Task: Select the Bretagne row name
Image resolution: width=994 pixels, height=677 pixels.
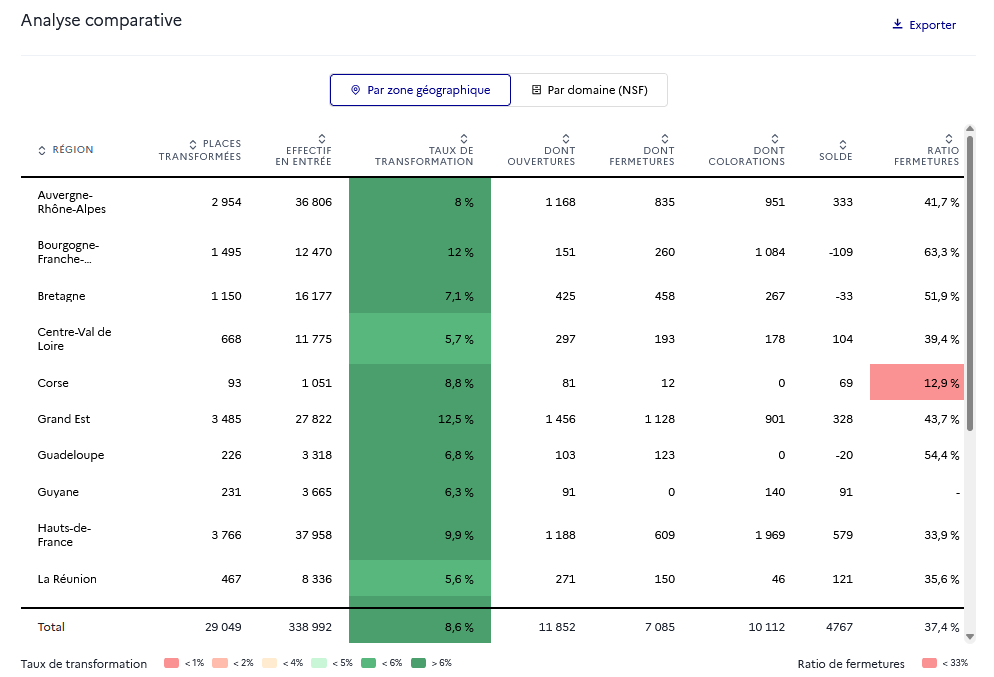Action: click(61, 296)
